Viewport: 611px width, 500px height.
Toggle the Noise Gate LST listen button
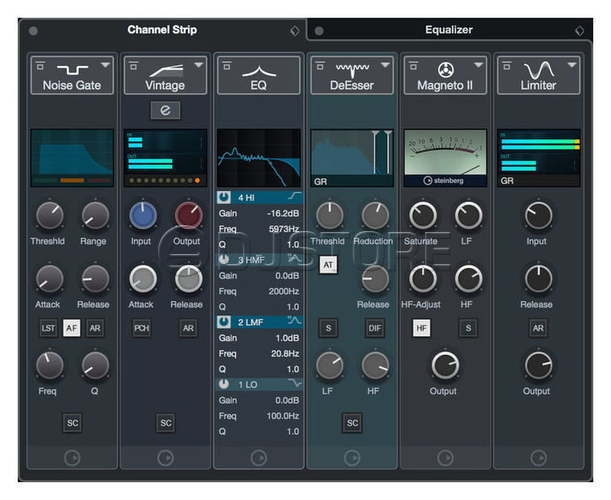[48, 328]
